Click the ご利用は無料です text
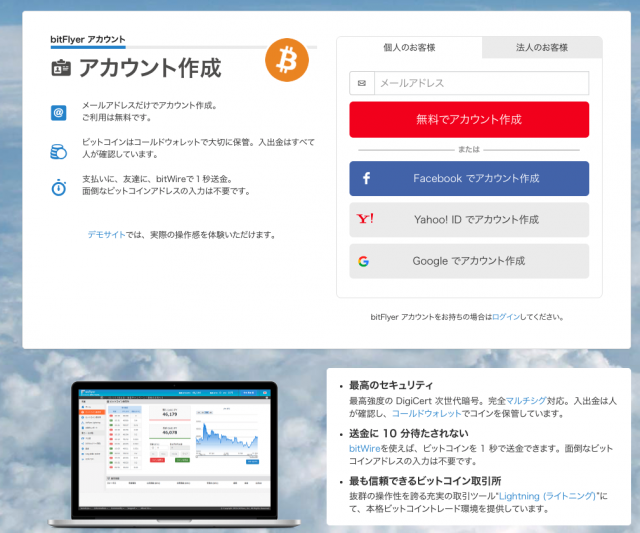This screenshot has width=640, height=533. pos(117,118)
